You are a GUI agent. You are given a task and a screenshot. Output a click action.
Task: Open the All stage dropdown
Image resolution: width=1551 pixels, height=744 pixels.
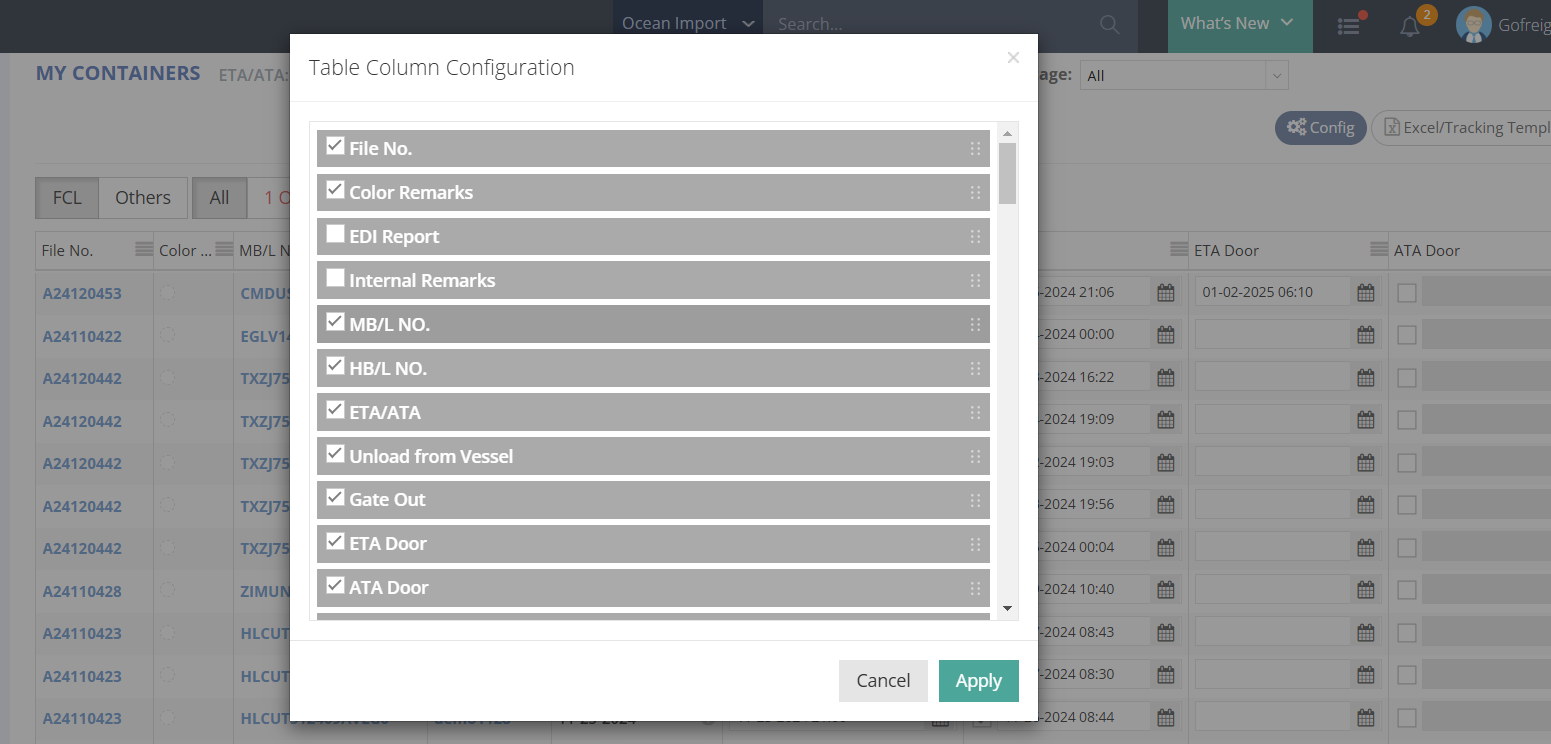(1184, 75)
